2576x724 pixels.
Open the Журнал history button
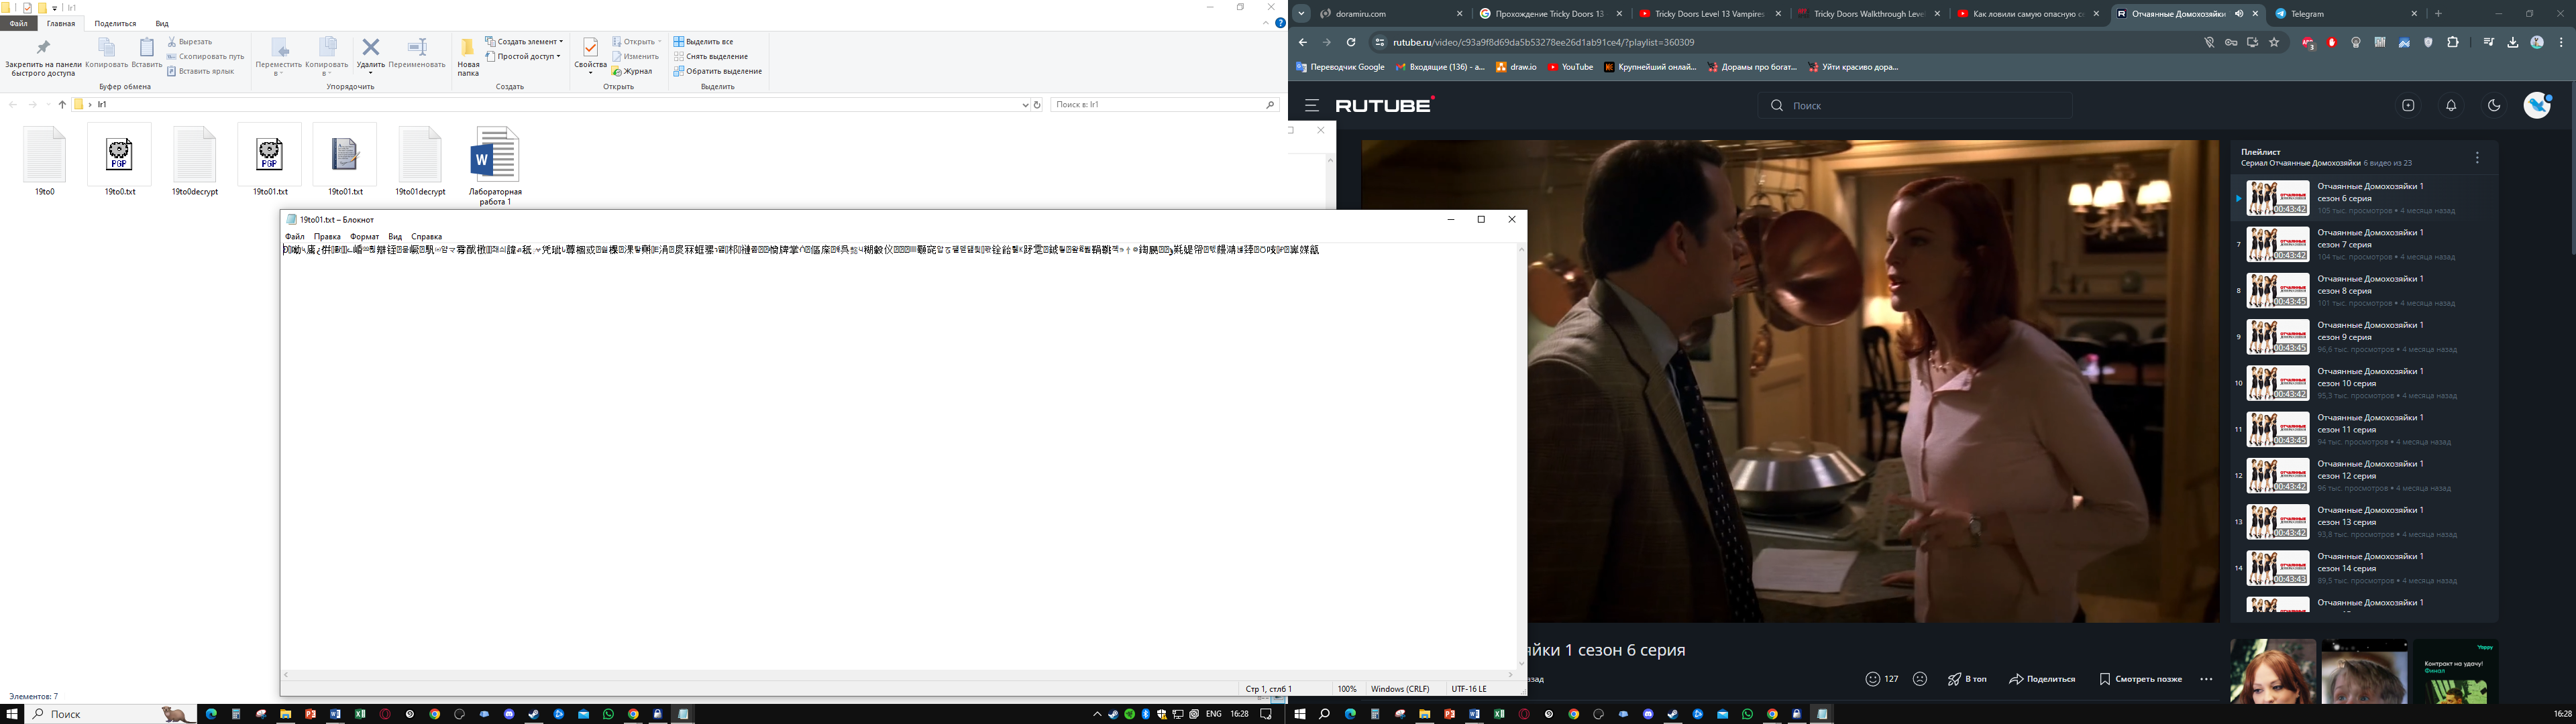[632, 71]
